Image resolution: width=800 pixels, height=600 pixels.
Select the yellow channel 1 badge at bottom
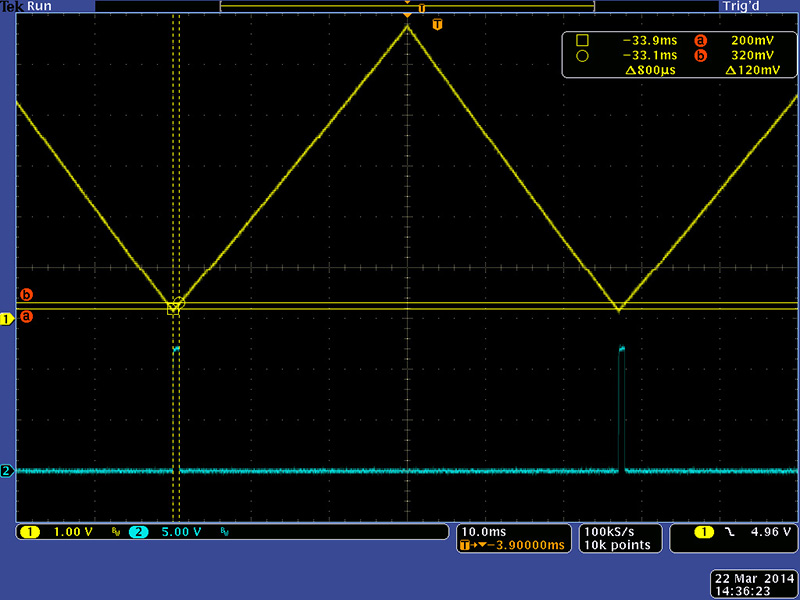[30, 532]
